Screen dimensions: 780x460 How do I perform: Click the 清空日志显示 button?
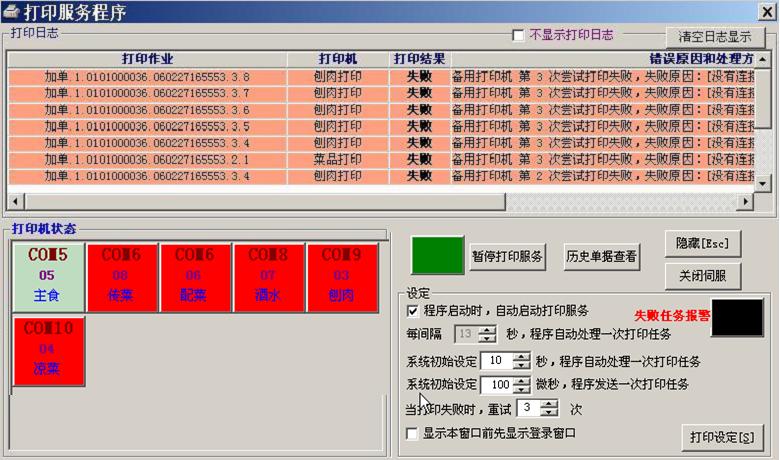[x=715, y=36]
